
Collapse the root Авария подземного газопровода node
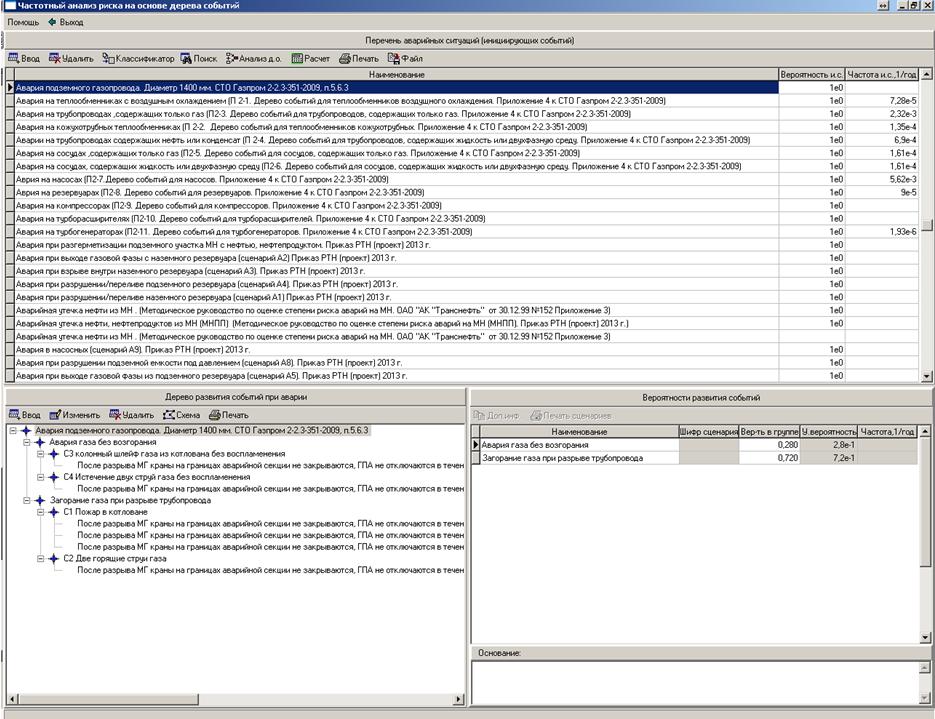(11, 430)
